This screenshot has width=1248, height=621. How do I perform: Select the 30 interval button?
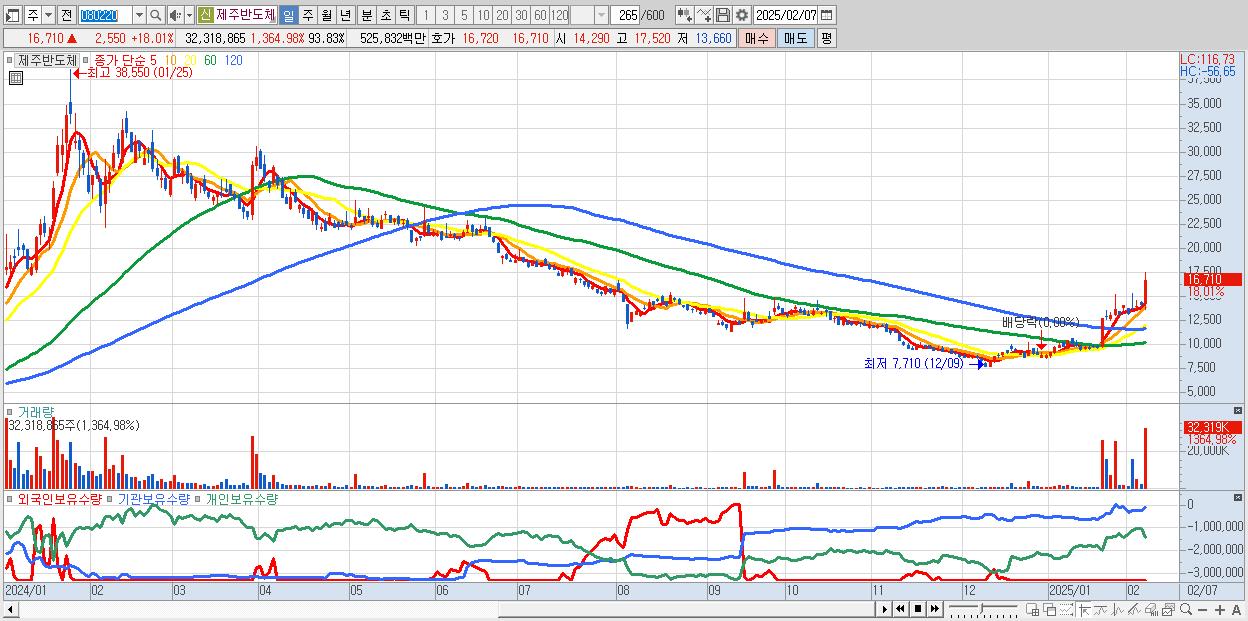pyautogui.click(x=521, y=15)
